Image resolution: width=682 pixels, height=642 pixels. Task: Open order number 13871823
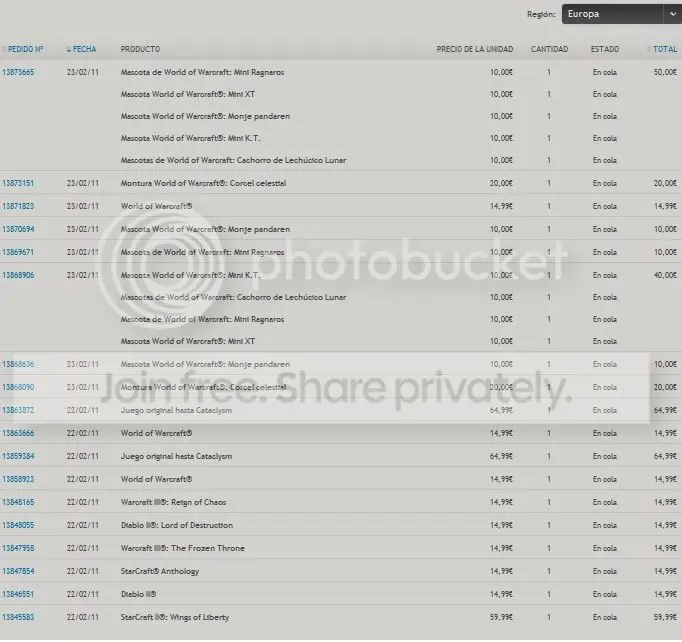(18, 206)
